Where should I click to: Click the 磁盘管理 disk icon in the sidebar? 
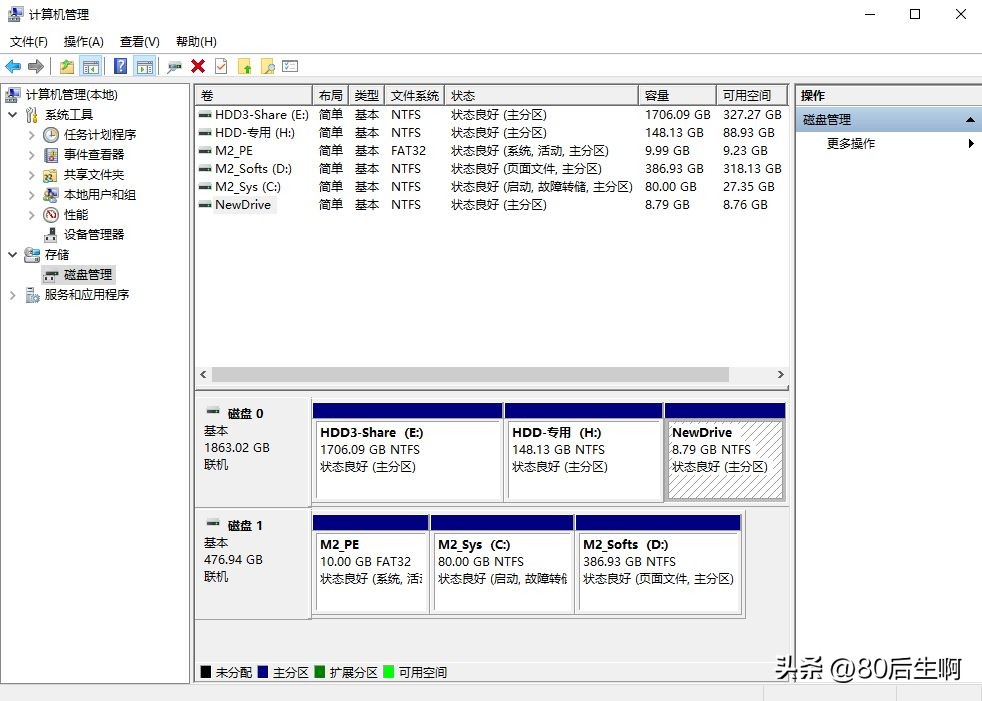tap(50, 274)
